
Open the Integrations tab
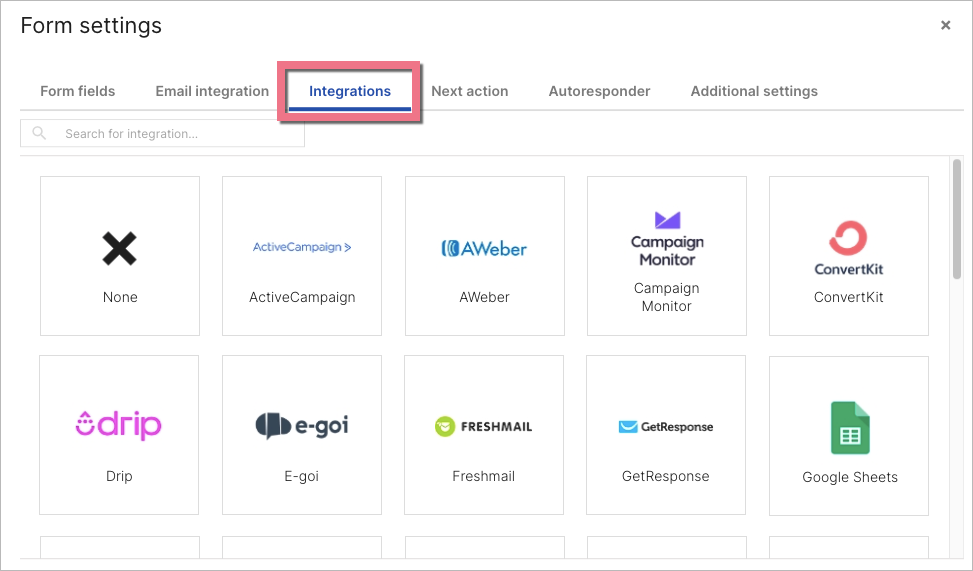pos(350,91)
